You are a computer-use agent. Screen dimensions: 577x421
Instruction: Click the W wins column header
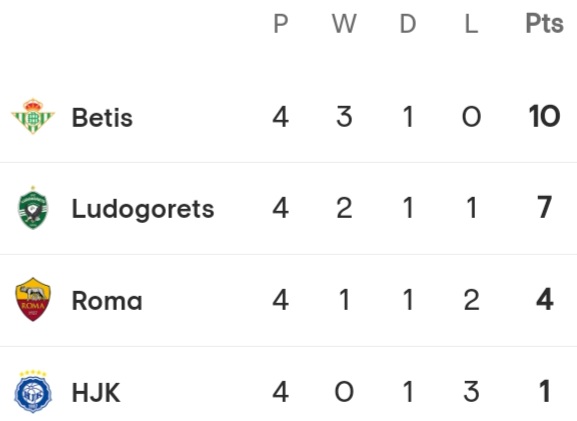(x=344, y=24)
